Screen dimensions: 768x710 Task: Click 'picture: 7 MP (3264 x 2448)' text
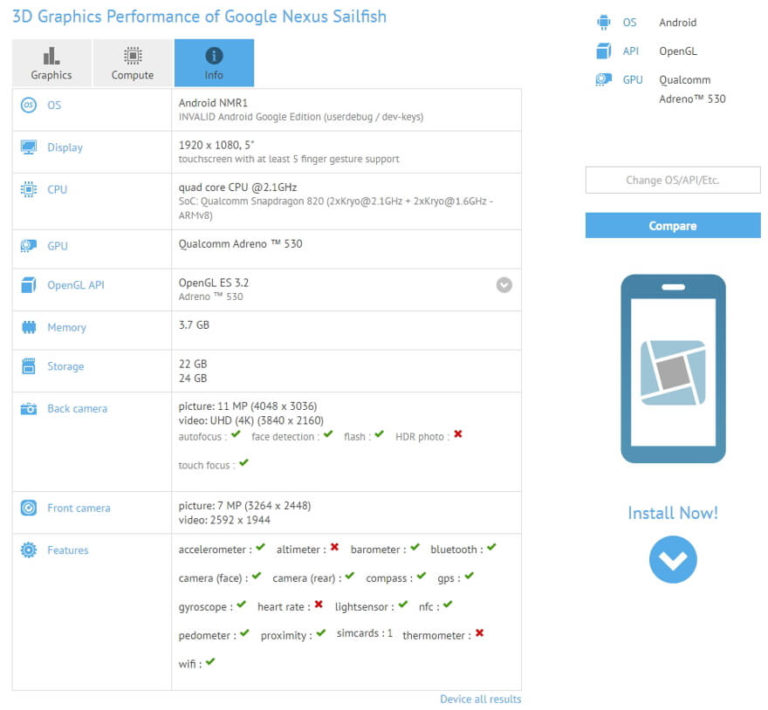coord(244,506)
